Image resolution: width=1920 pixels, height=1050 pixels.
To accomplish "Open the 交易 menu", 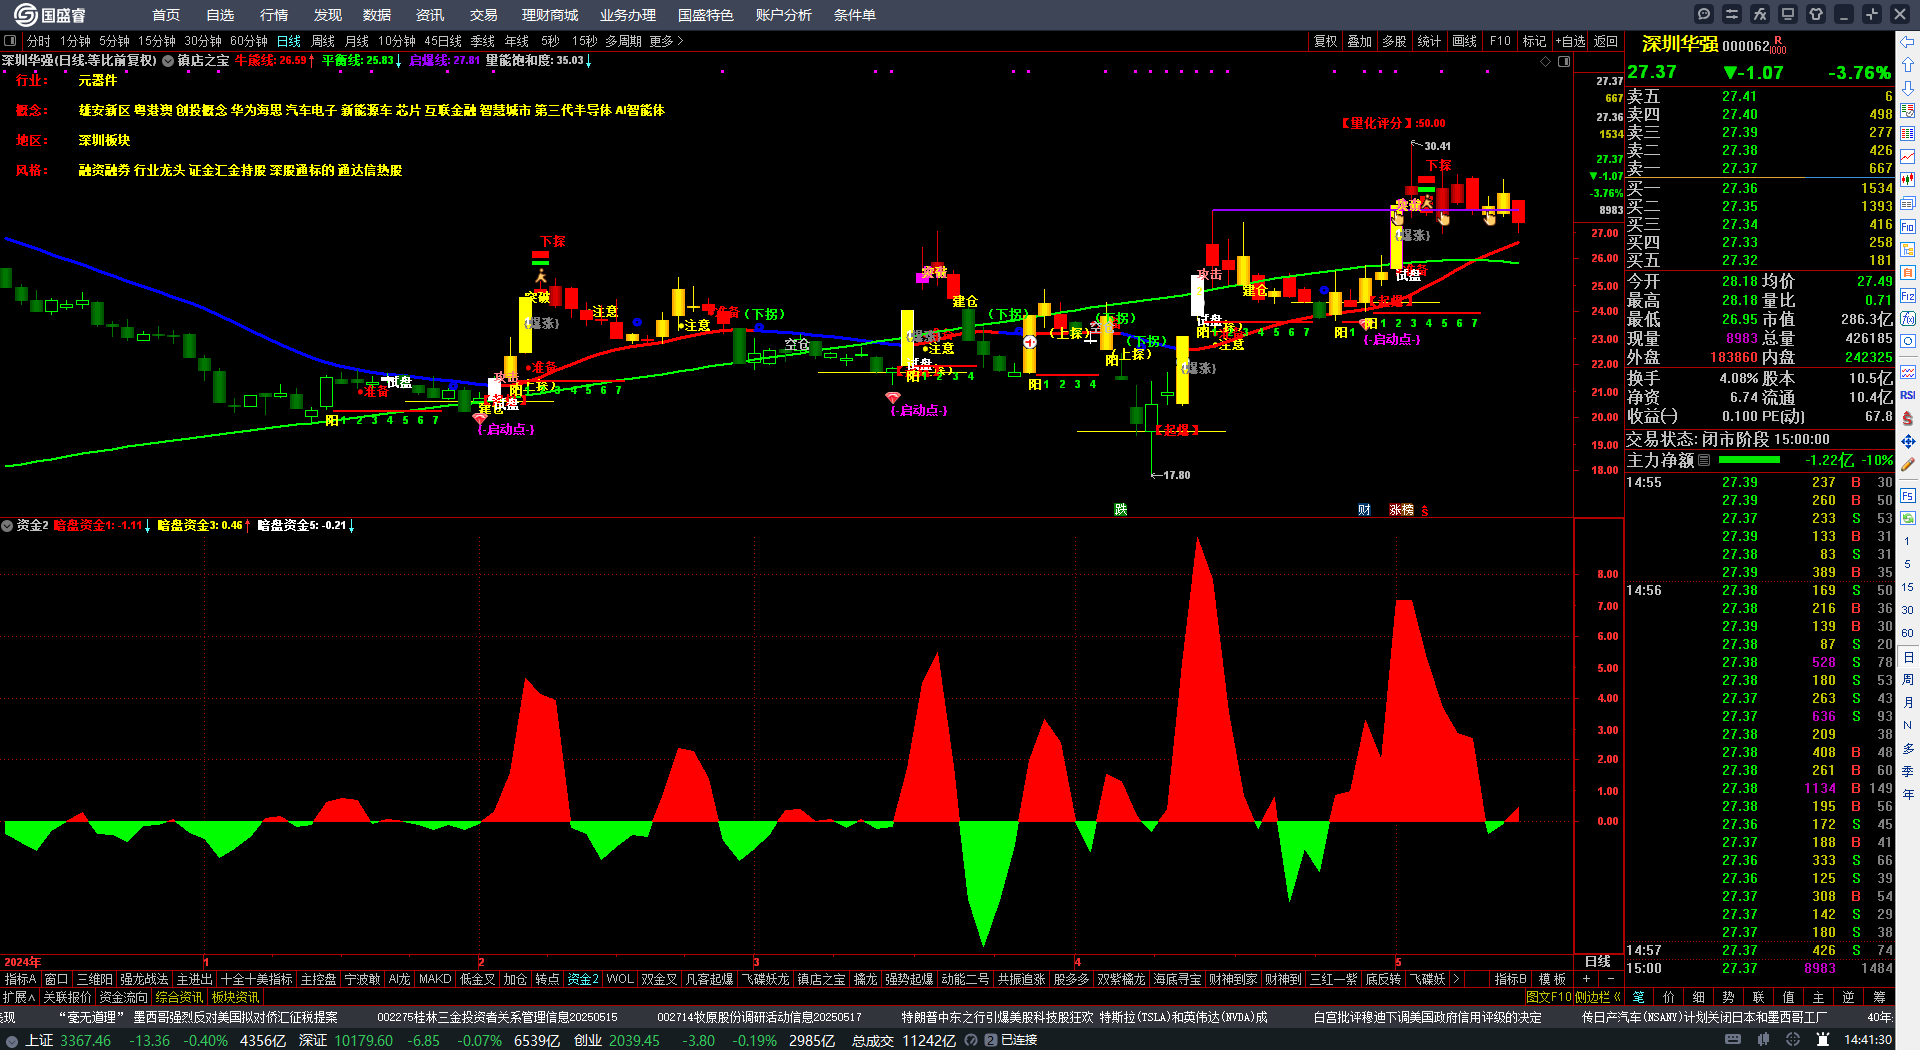I will [484, 15].
